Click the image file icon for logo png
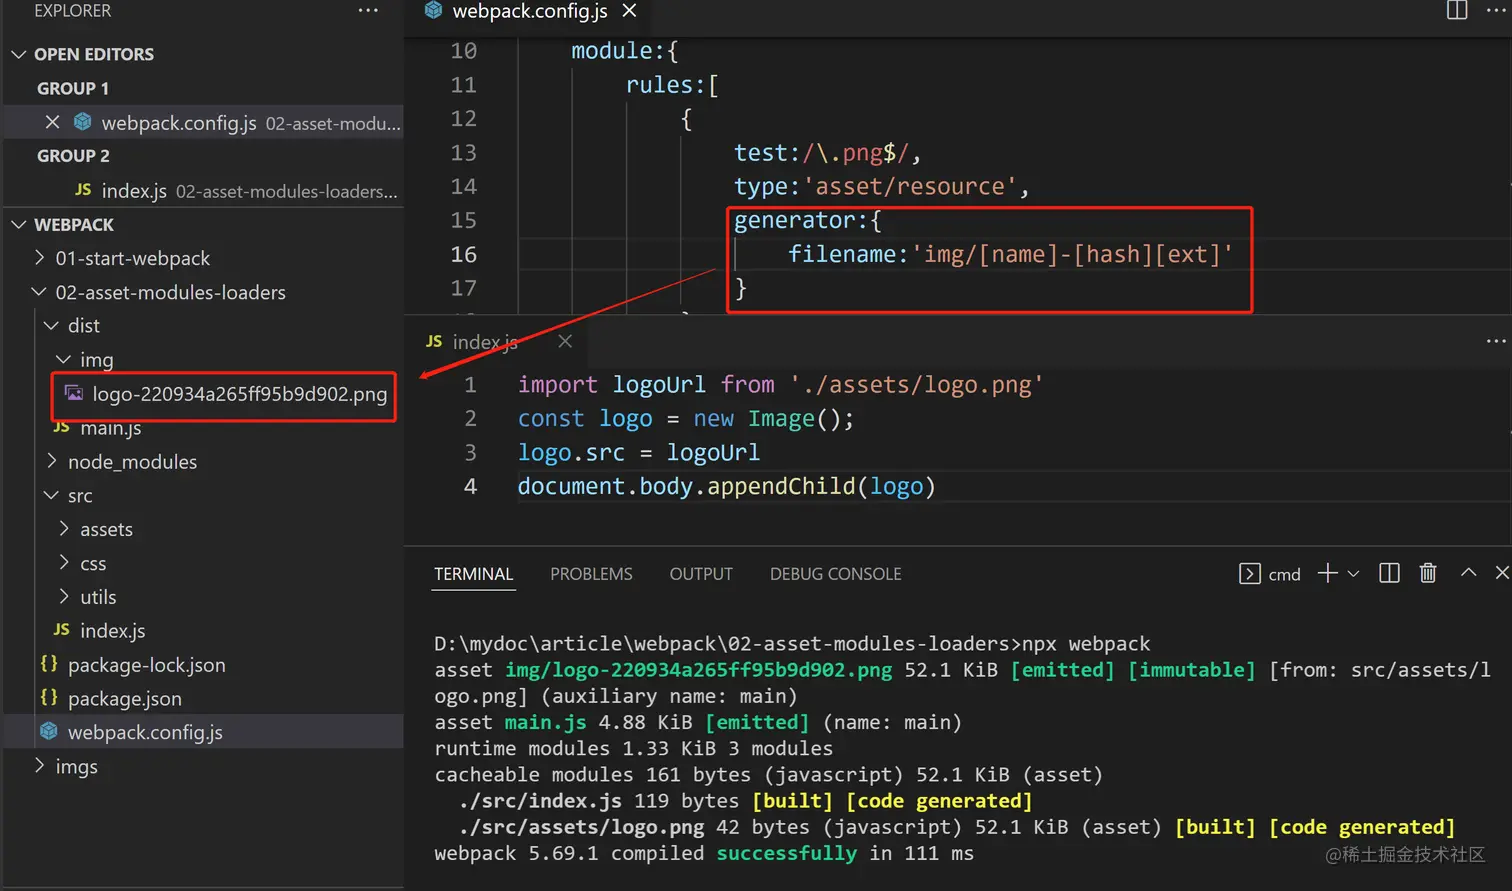 [x=74, y=393]
